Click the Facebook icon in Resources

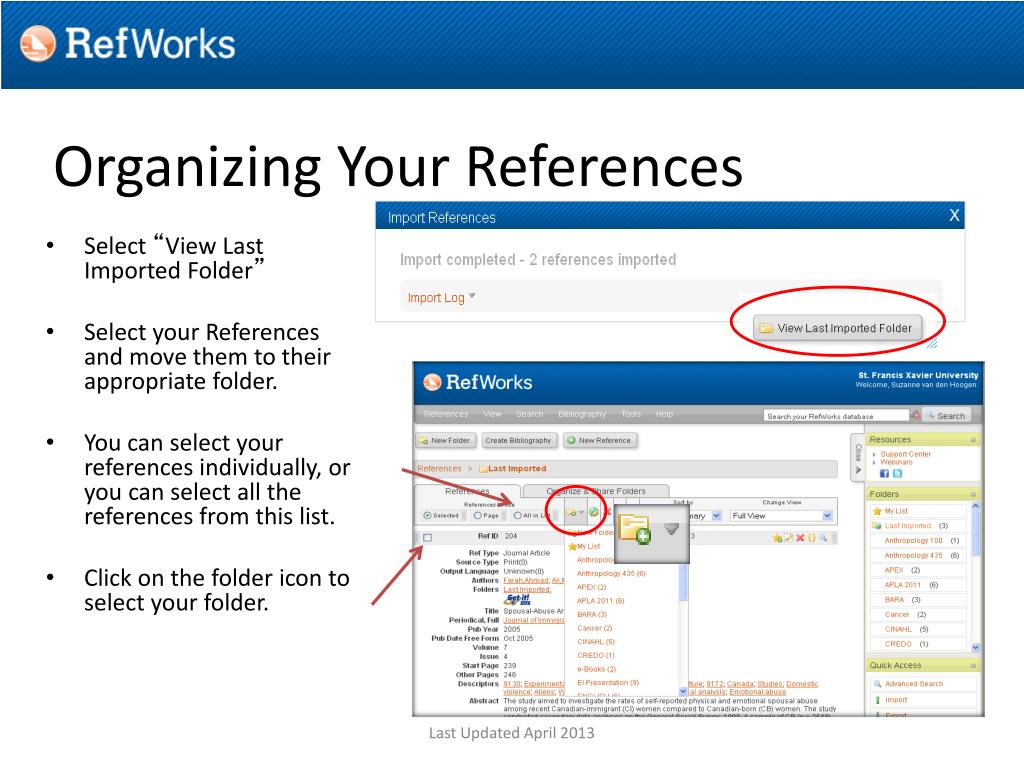[x=884, y=473]
